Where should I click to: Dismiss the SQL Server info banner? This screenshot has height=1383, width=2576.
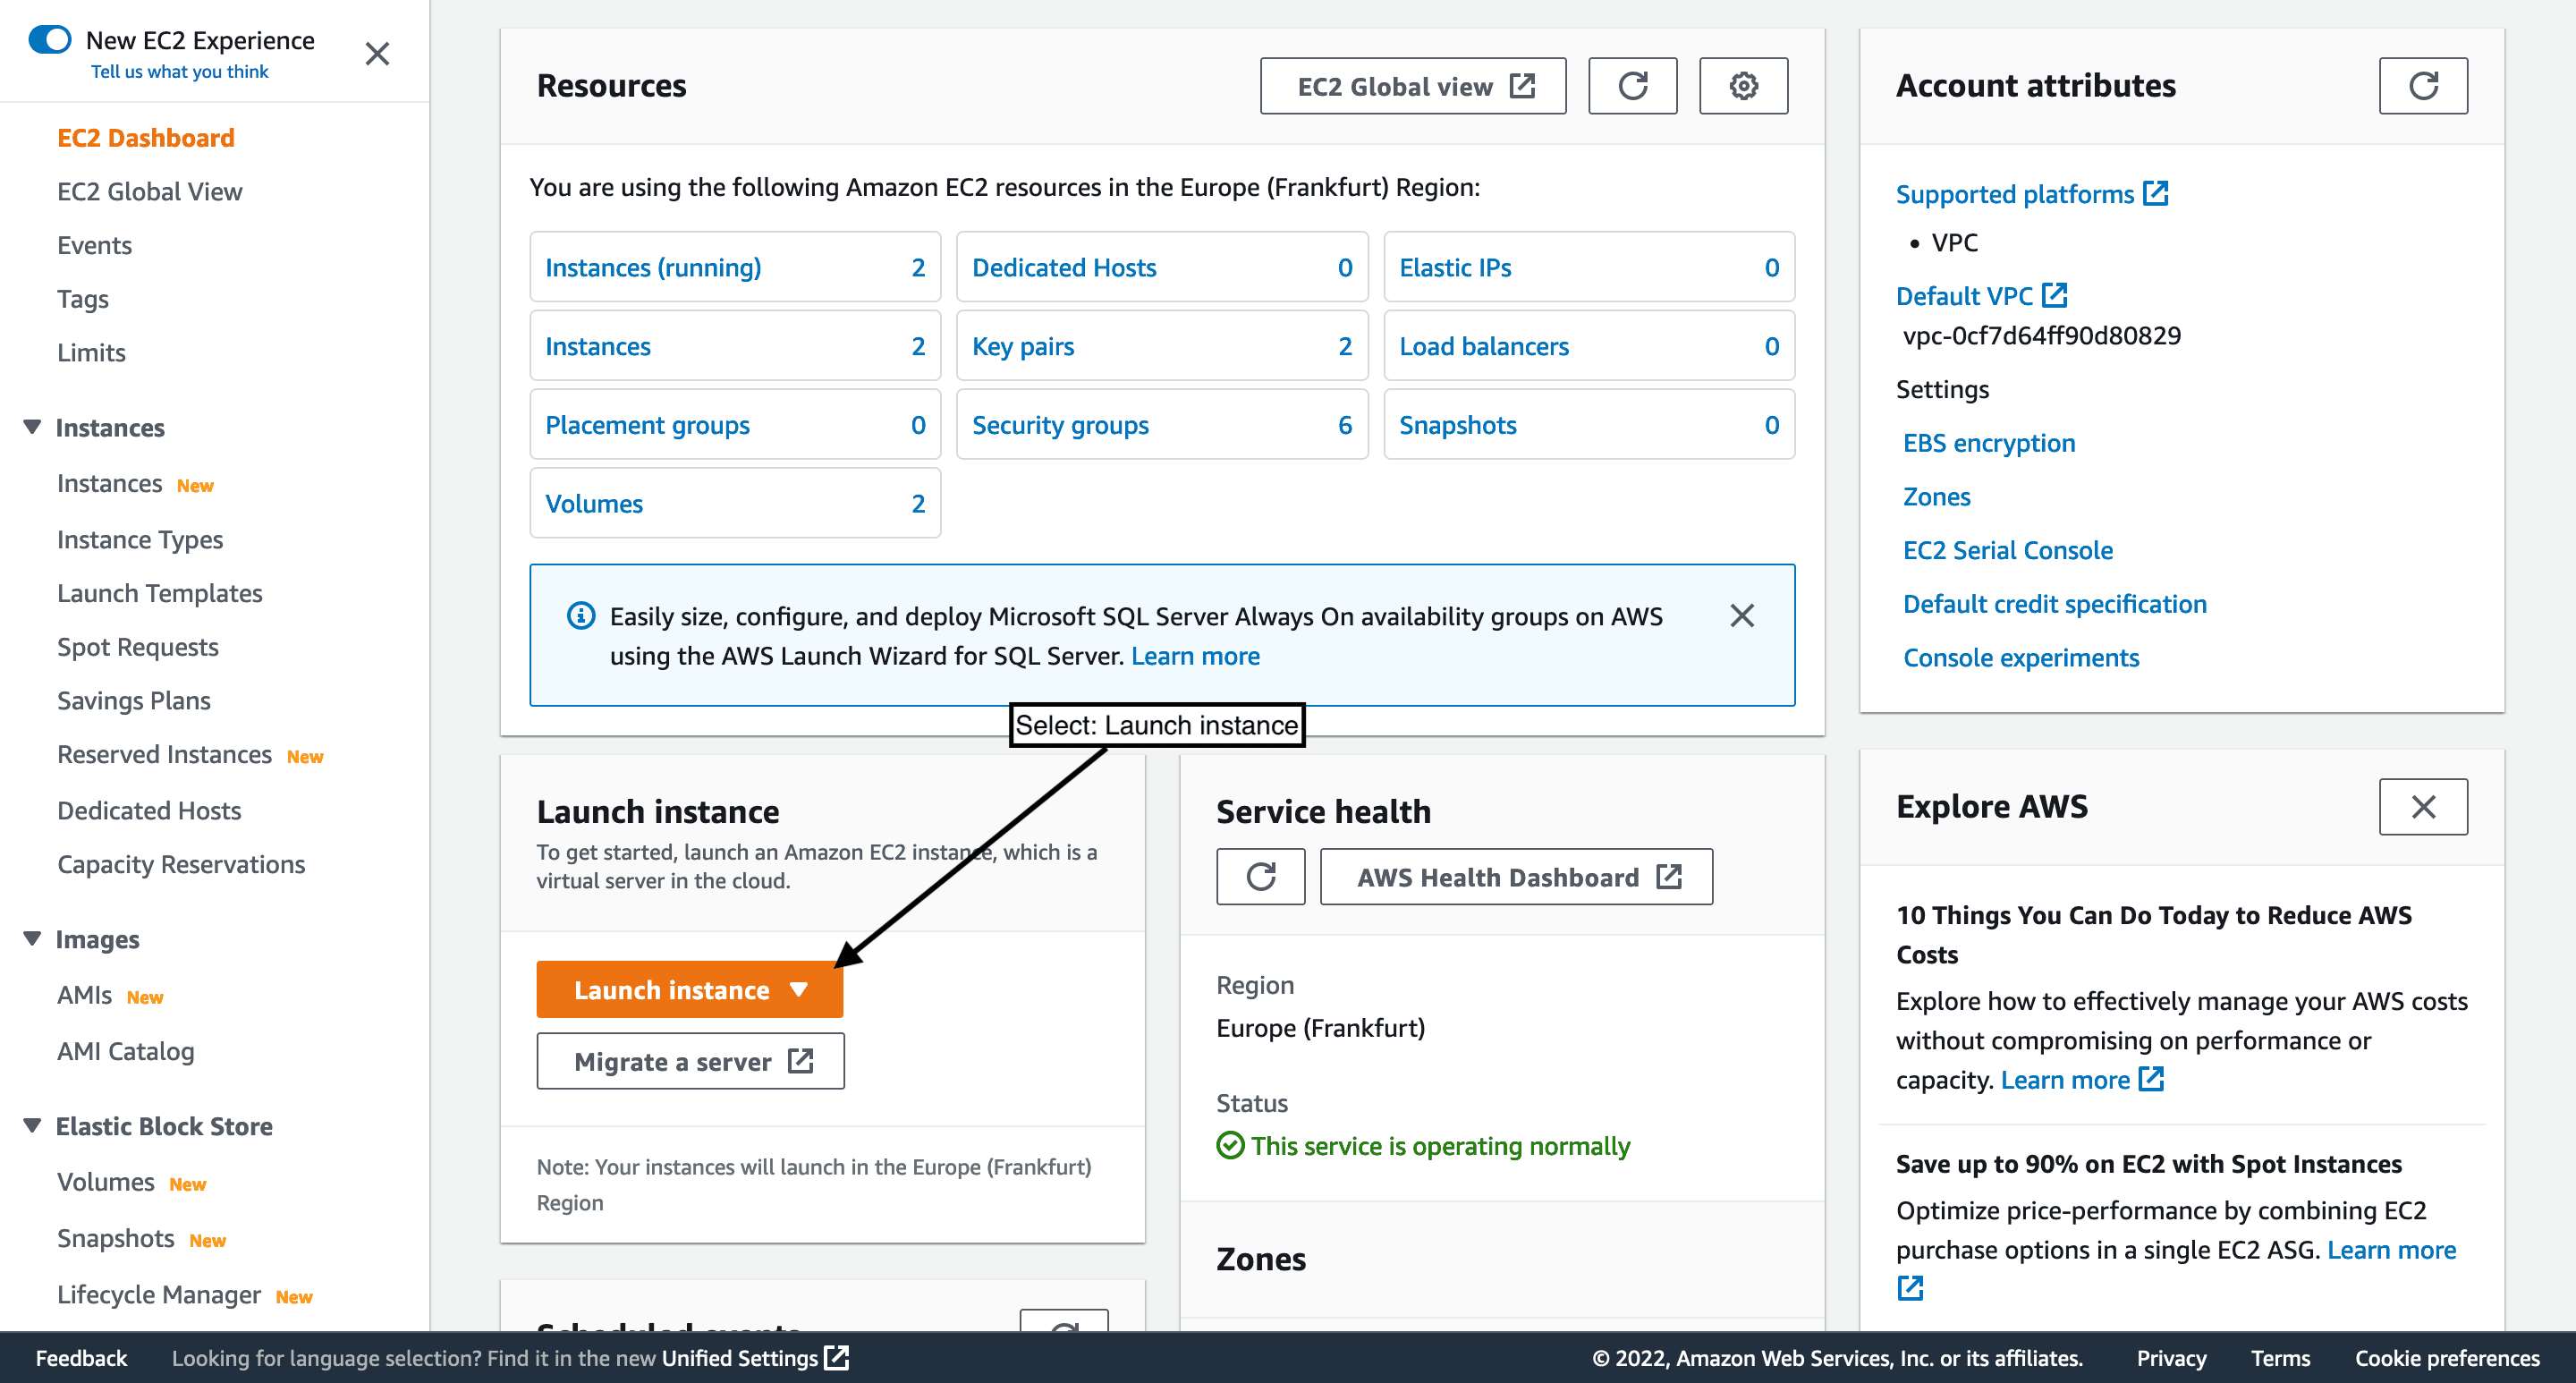1742,616
